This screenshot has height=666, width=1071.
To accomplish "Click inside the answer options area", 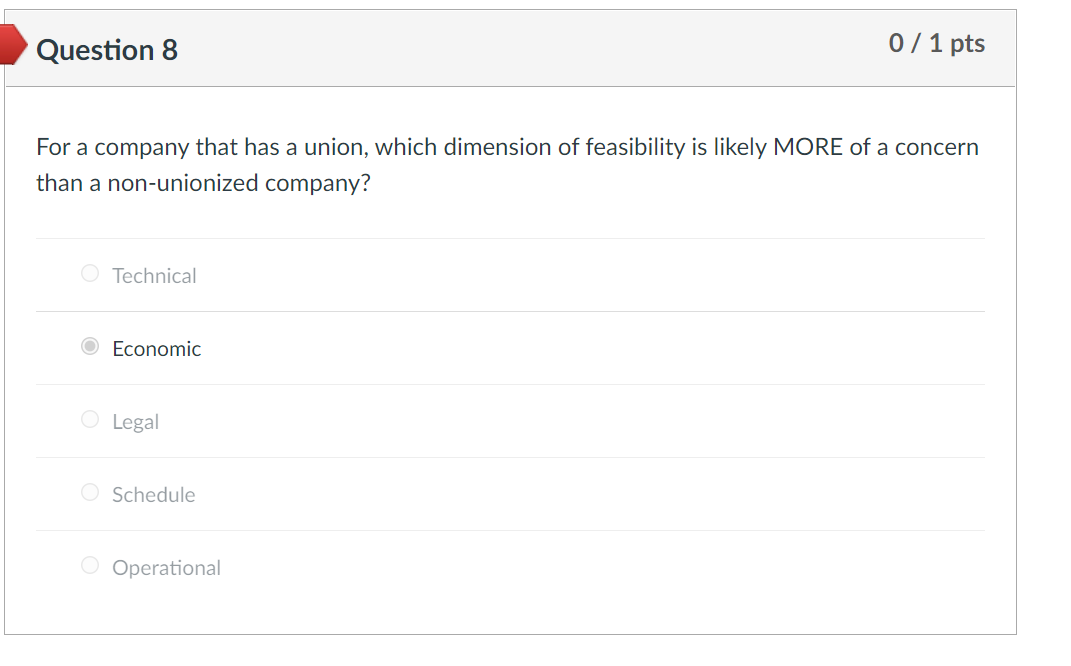I will click(x=510, y=420).
